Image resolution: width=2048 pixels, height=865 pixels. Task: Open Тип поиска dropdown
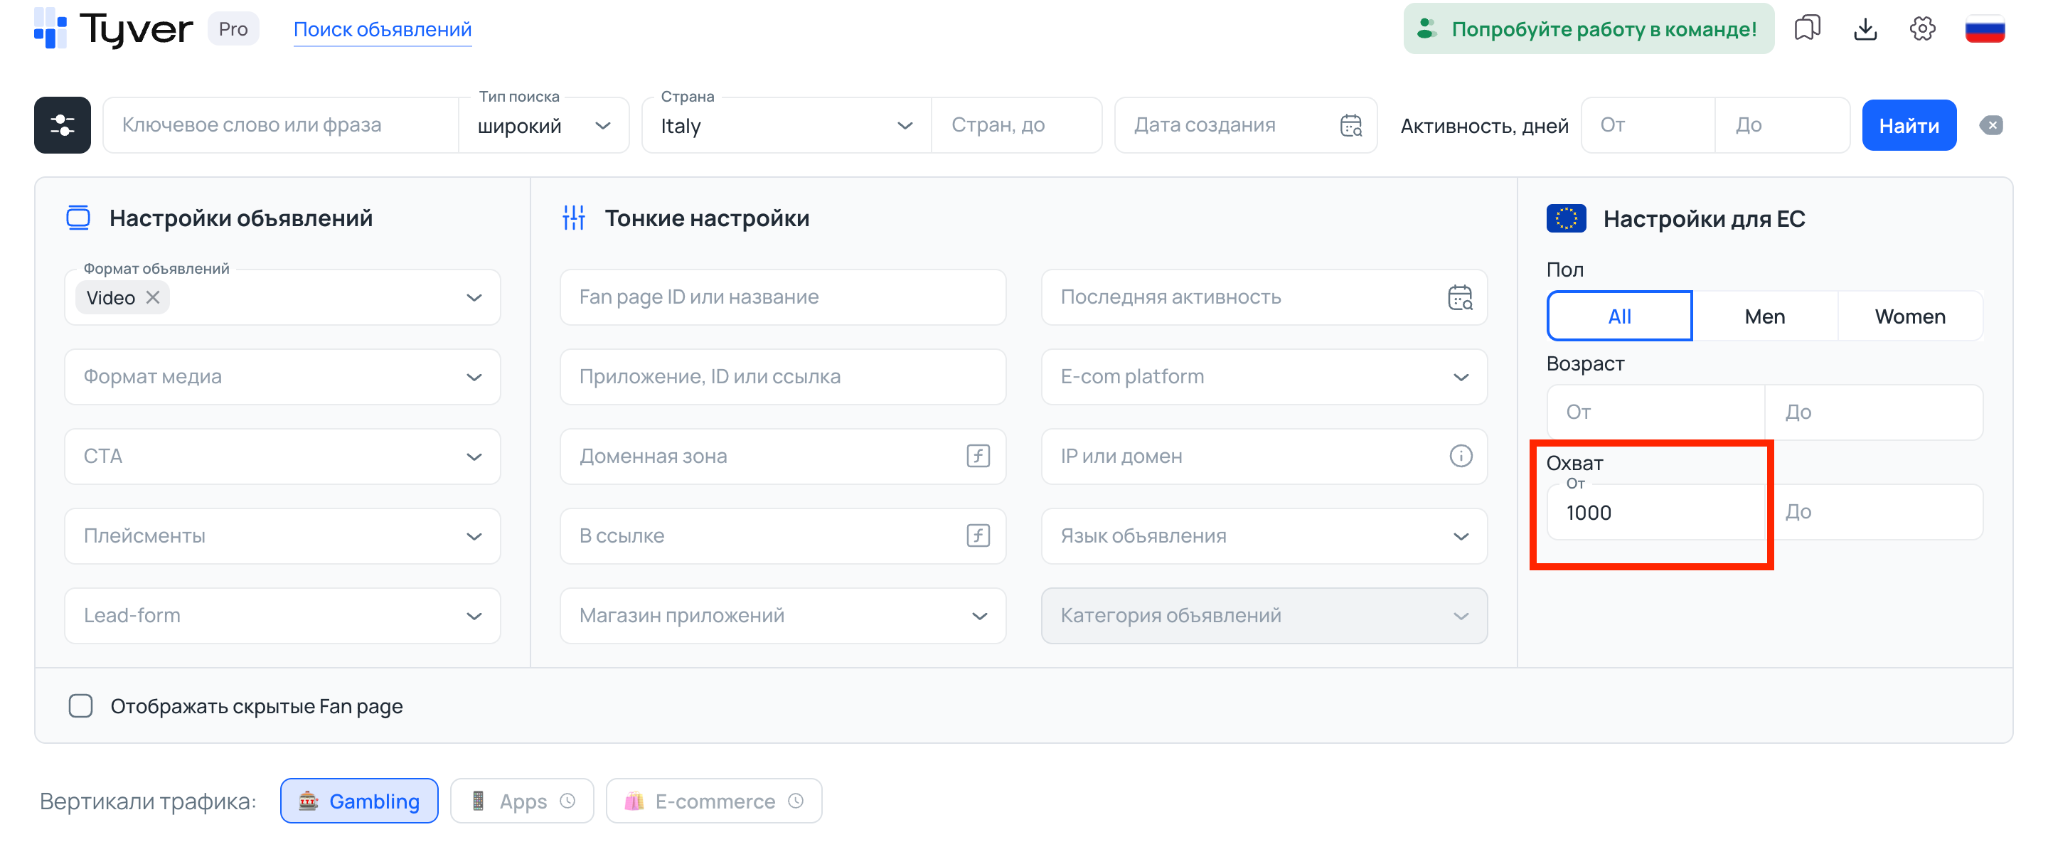(x=544, y=125)
